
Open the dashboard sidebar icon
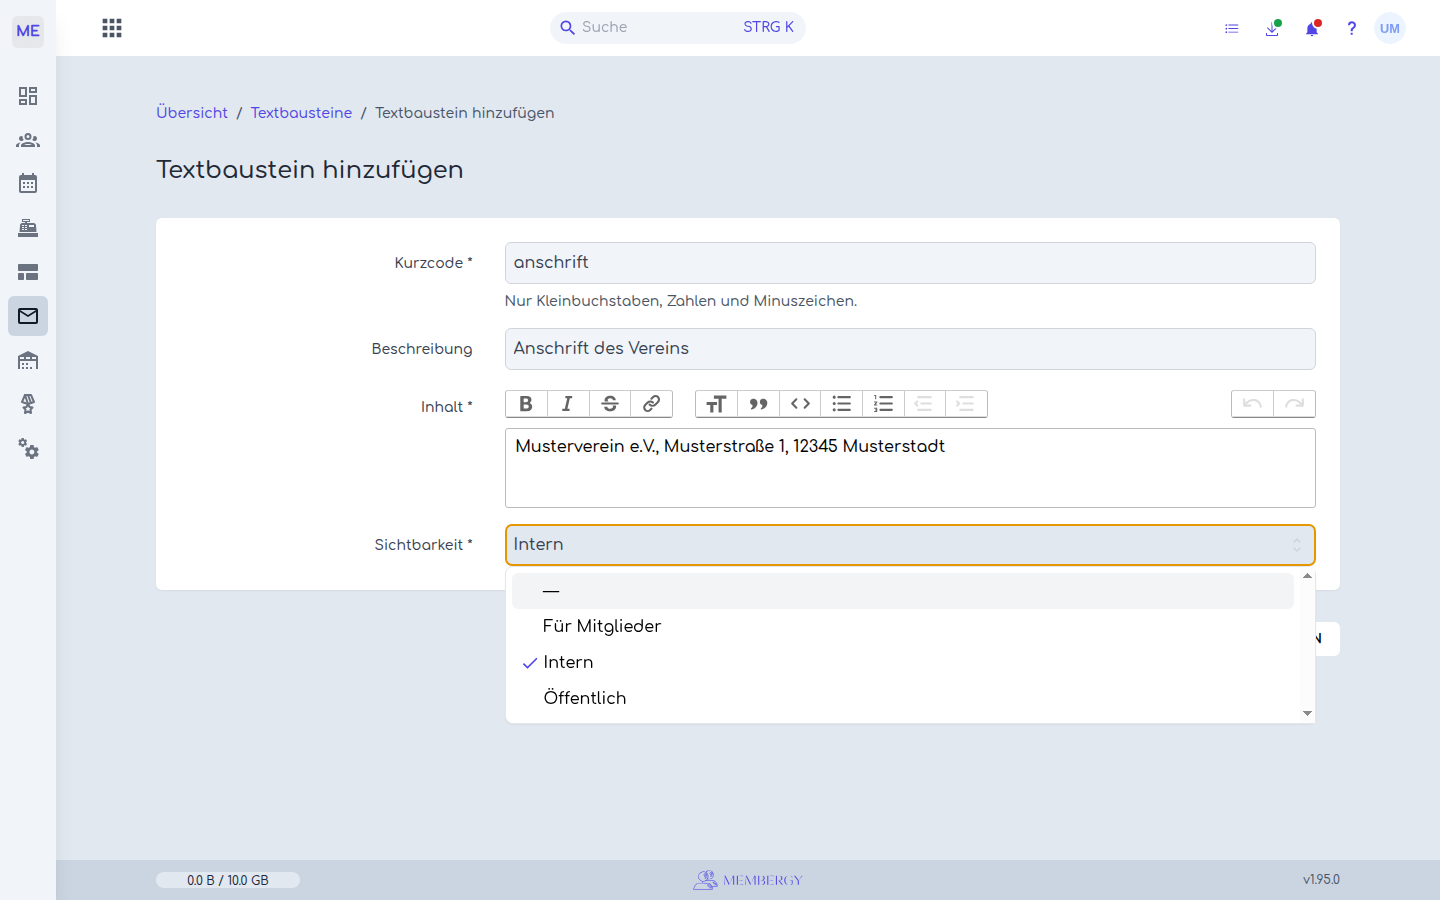[28, 96]
